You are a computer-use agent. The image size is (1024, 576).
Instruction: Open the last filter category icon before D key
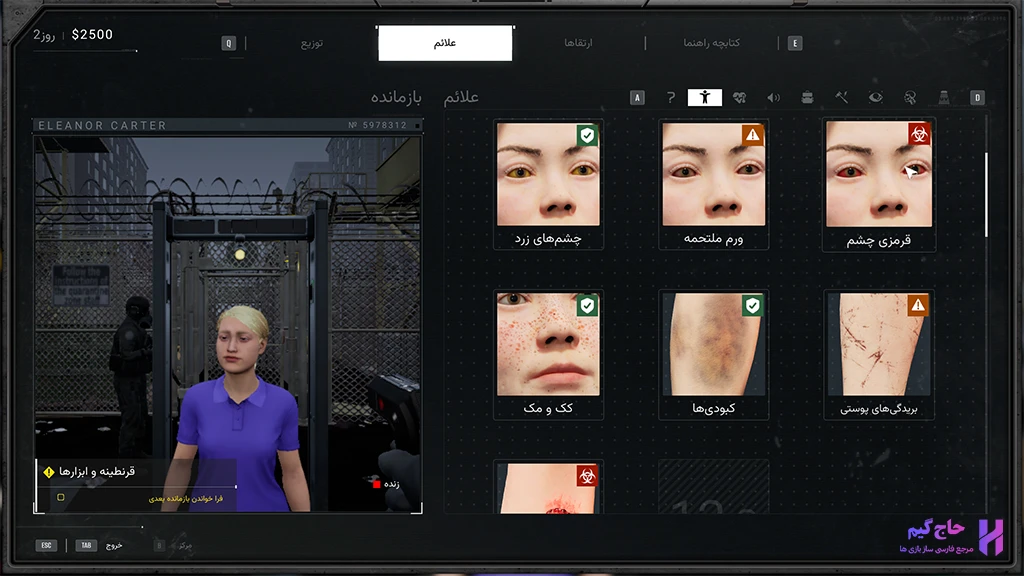(944, 97)
